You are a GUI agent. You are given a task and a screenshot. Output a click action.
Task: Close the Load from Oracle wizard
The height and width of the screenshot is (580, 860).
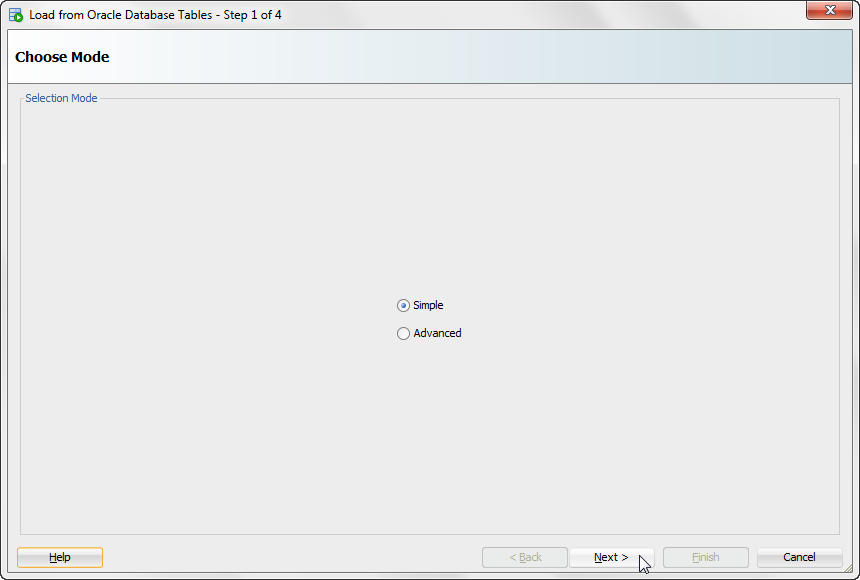tap(829, 10)
